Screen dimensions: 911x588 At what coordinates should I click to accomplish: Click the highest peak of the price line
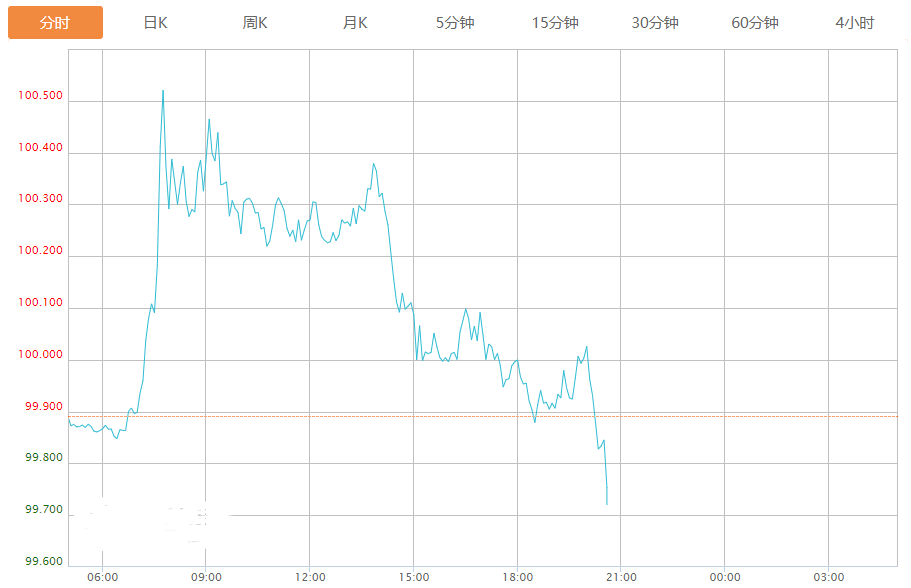163,91
